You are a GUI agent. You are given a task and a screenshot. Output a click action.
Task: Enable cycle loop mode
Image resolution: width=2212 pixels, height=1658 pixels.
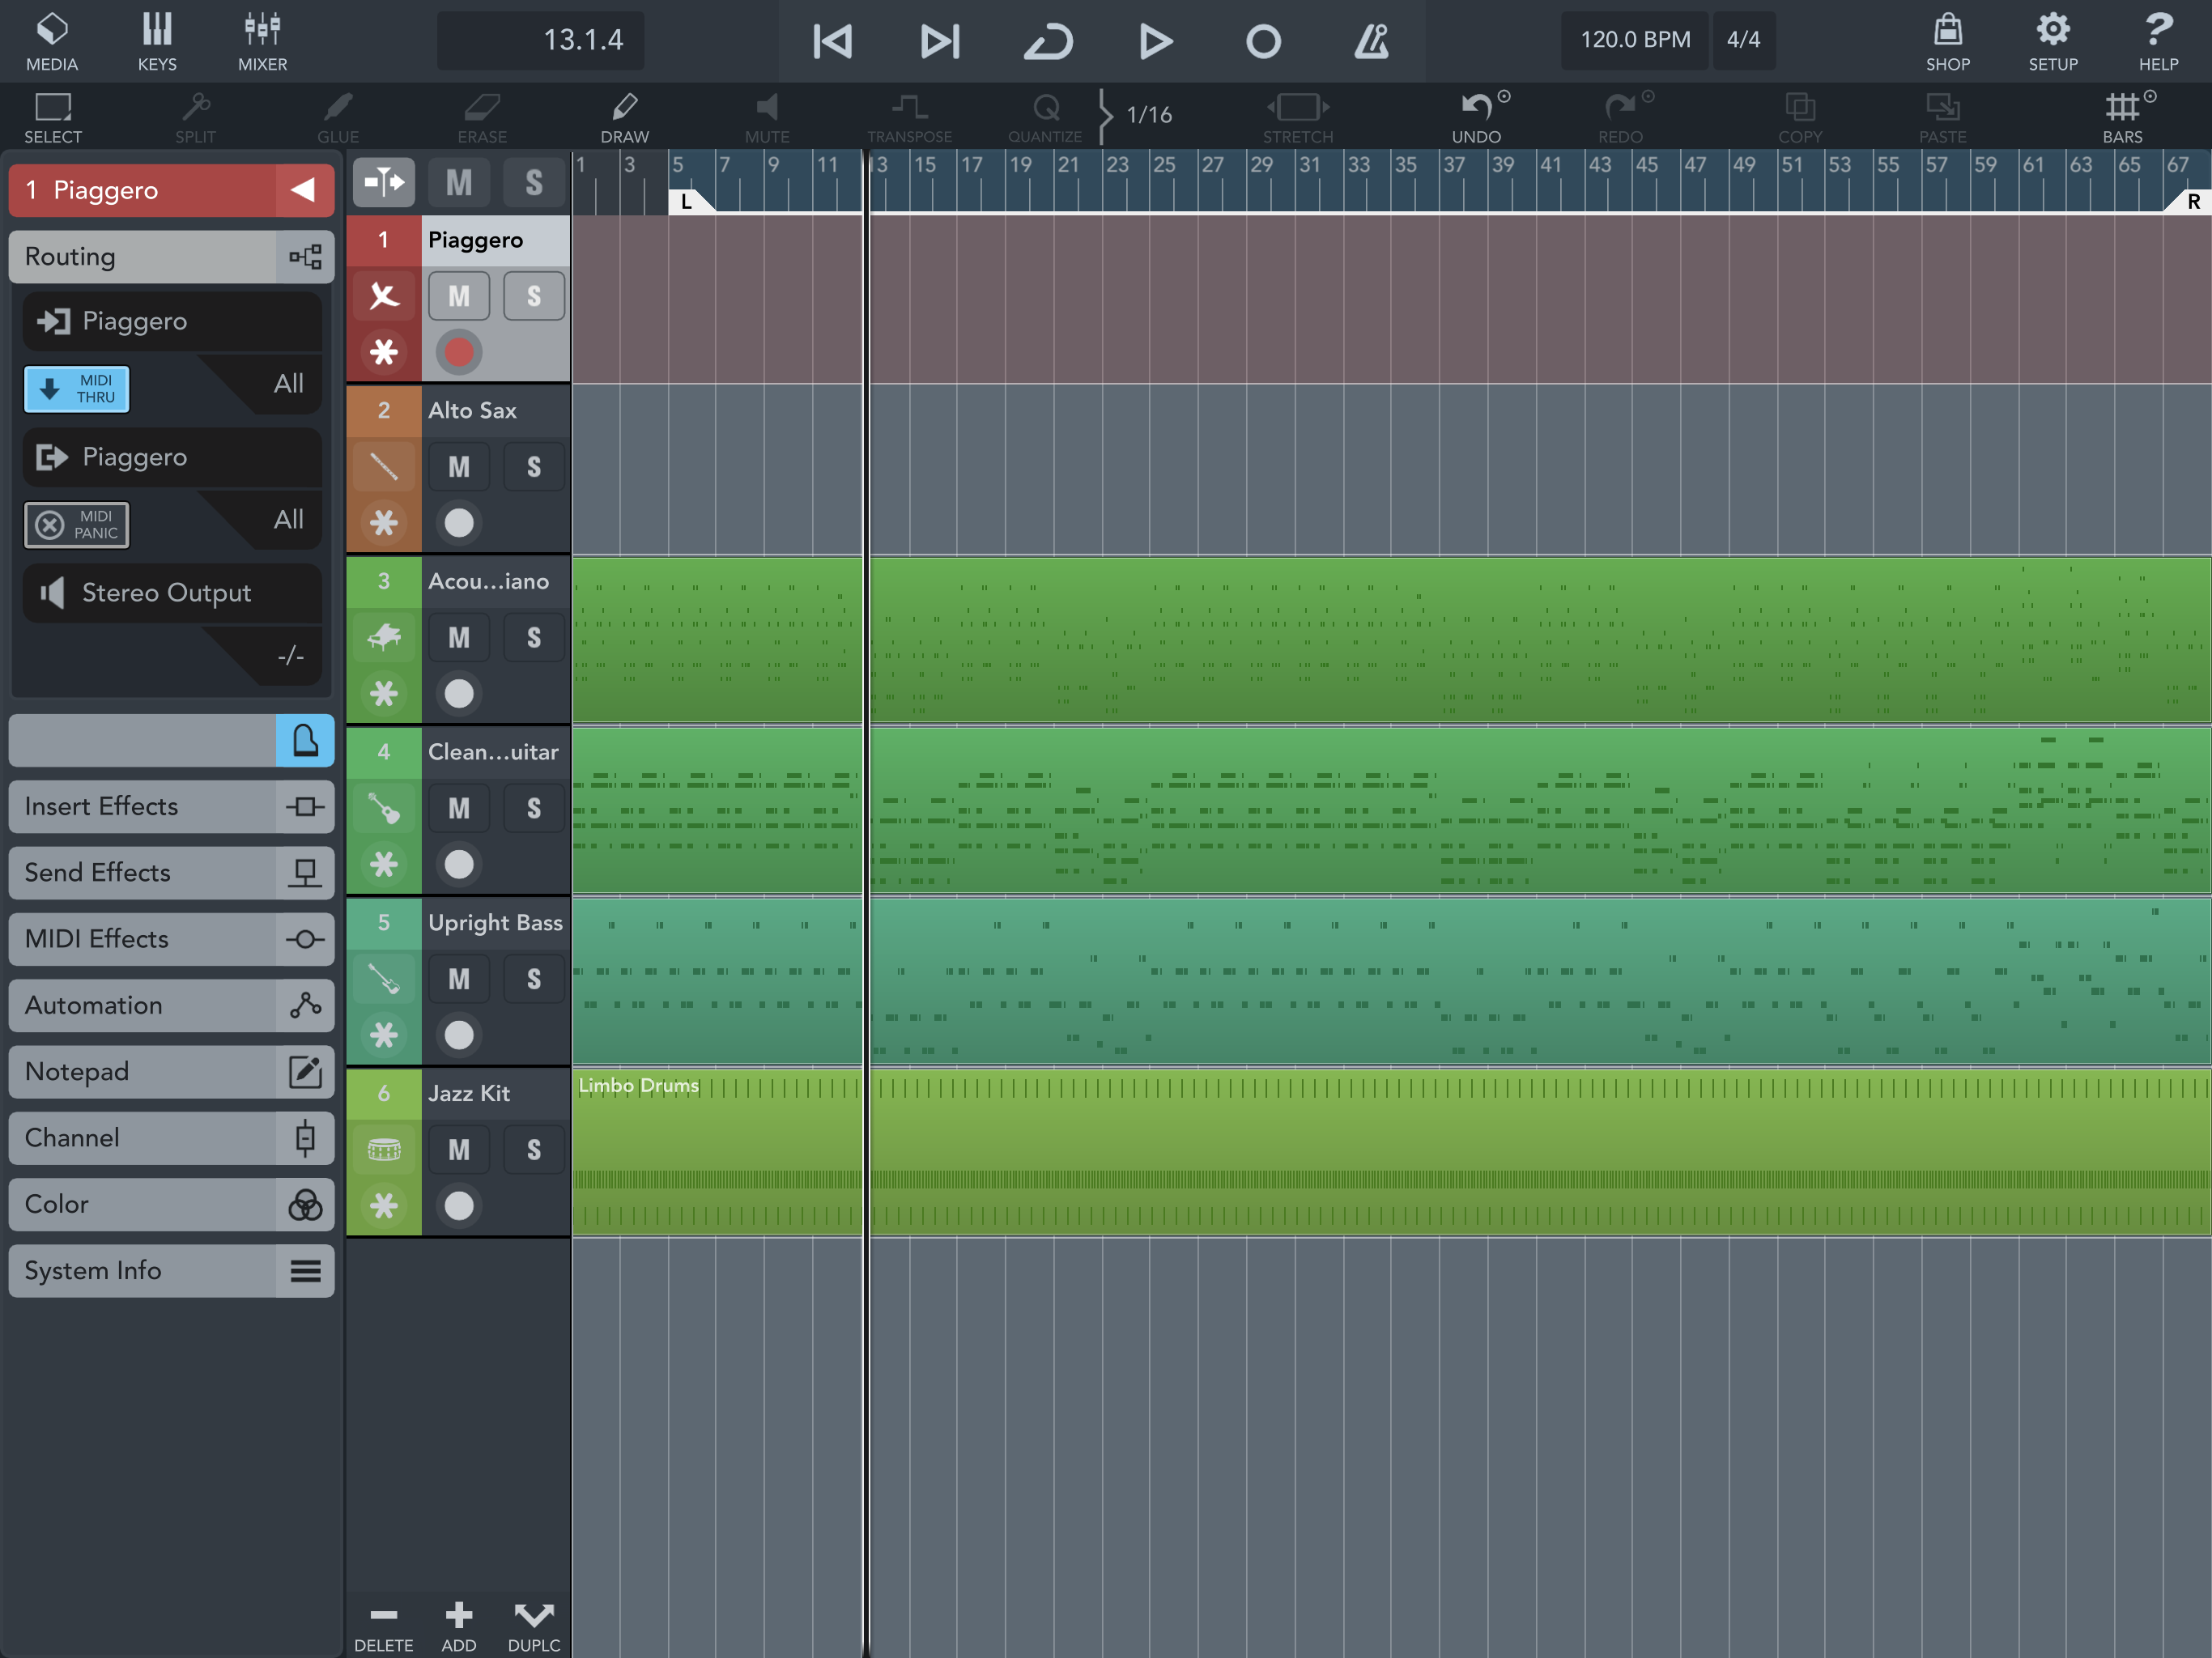[1048, 41]
